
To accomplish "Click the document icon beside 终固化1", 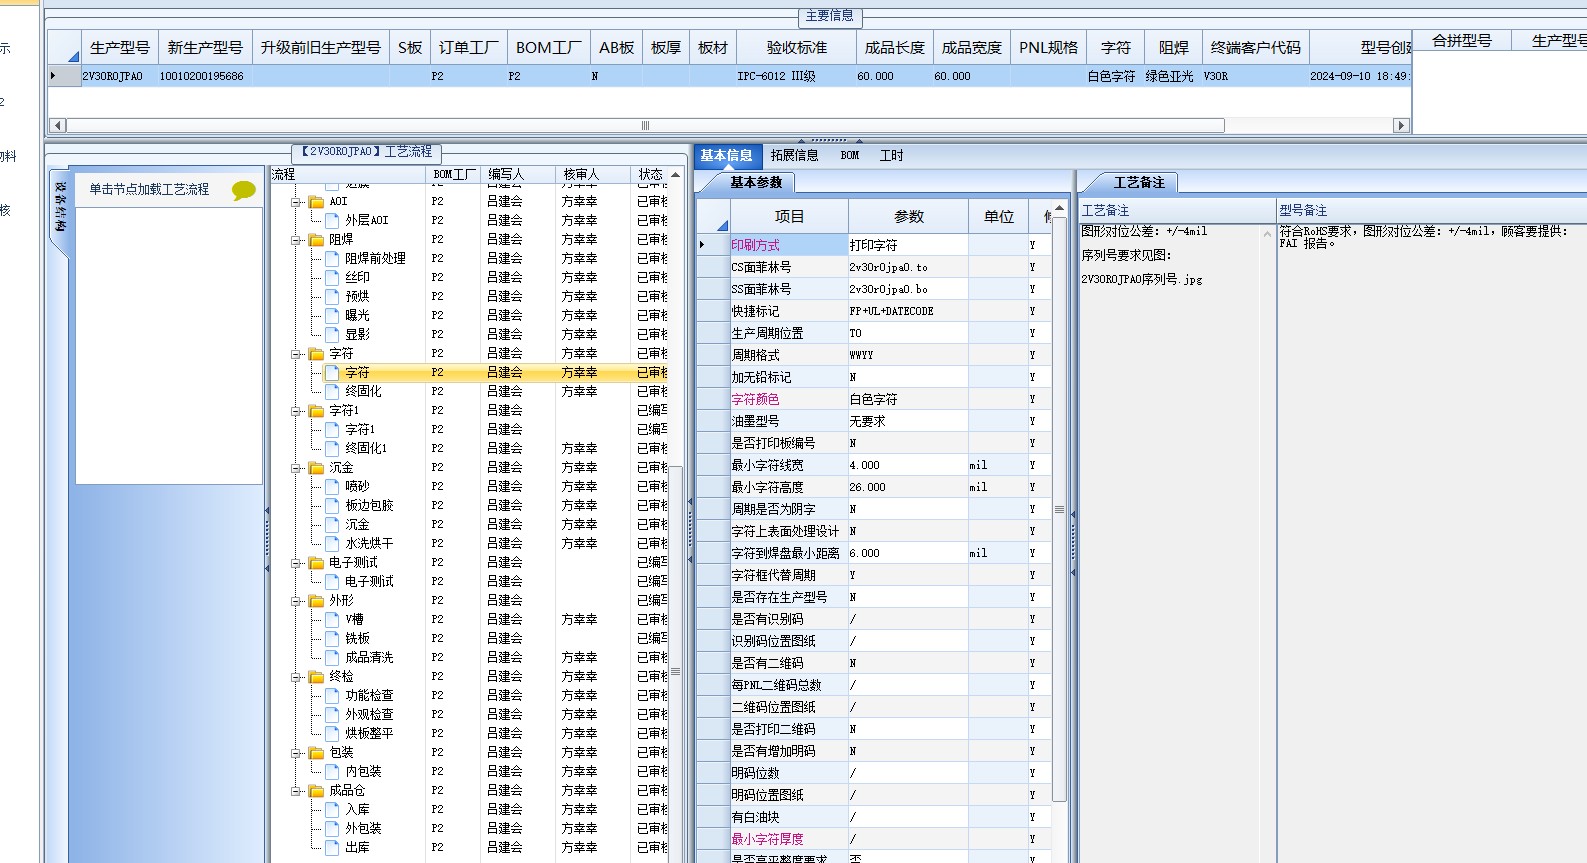I will (x=332, y=448).
